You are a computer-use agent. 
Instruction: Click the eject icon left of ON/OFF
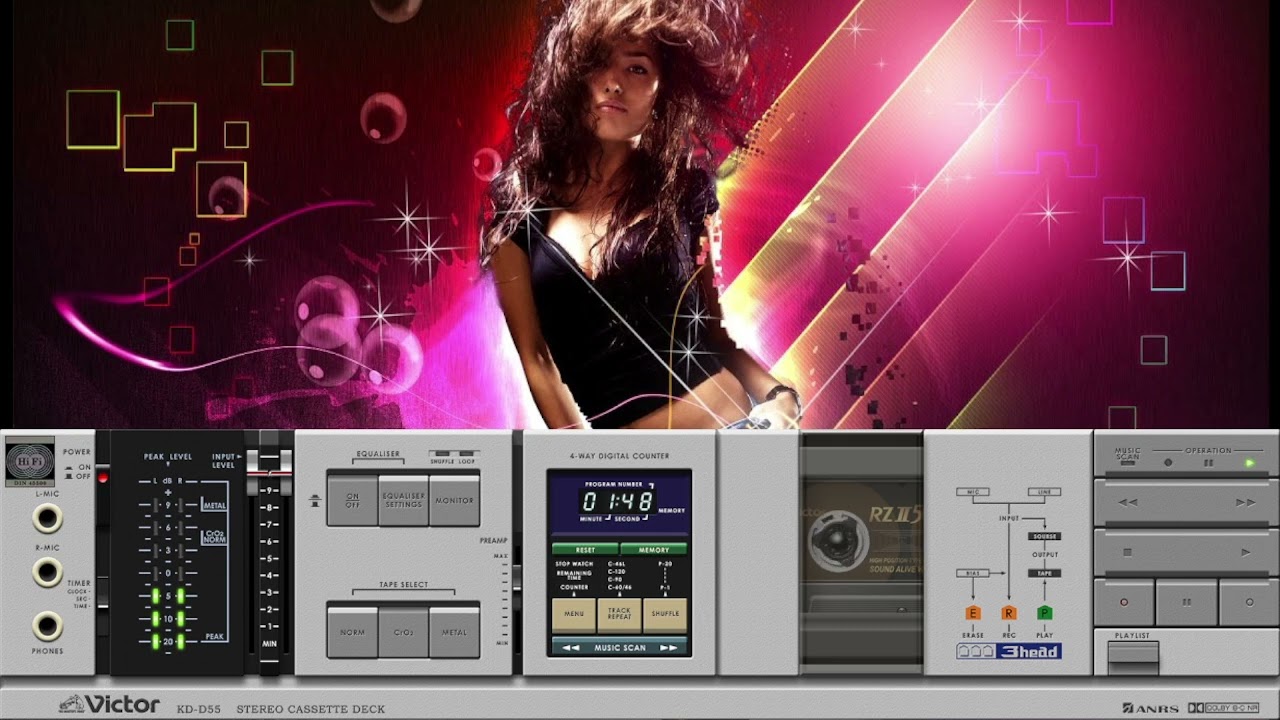315,499
